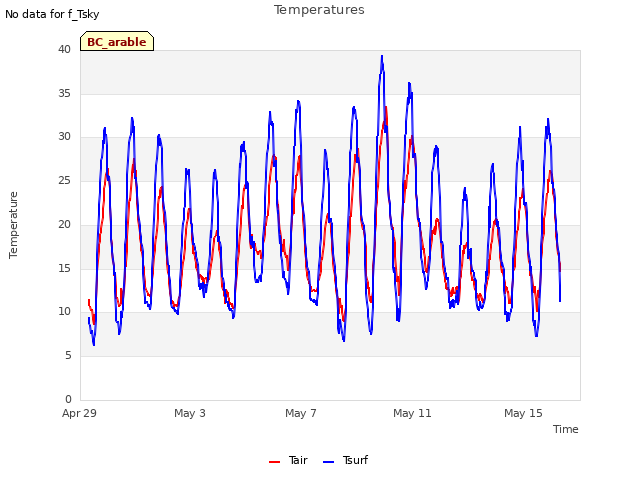
Task: Click the Apr 29 x-axis label
Action: [x=80, y=413]
